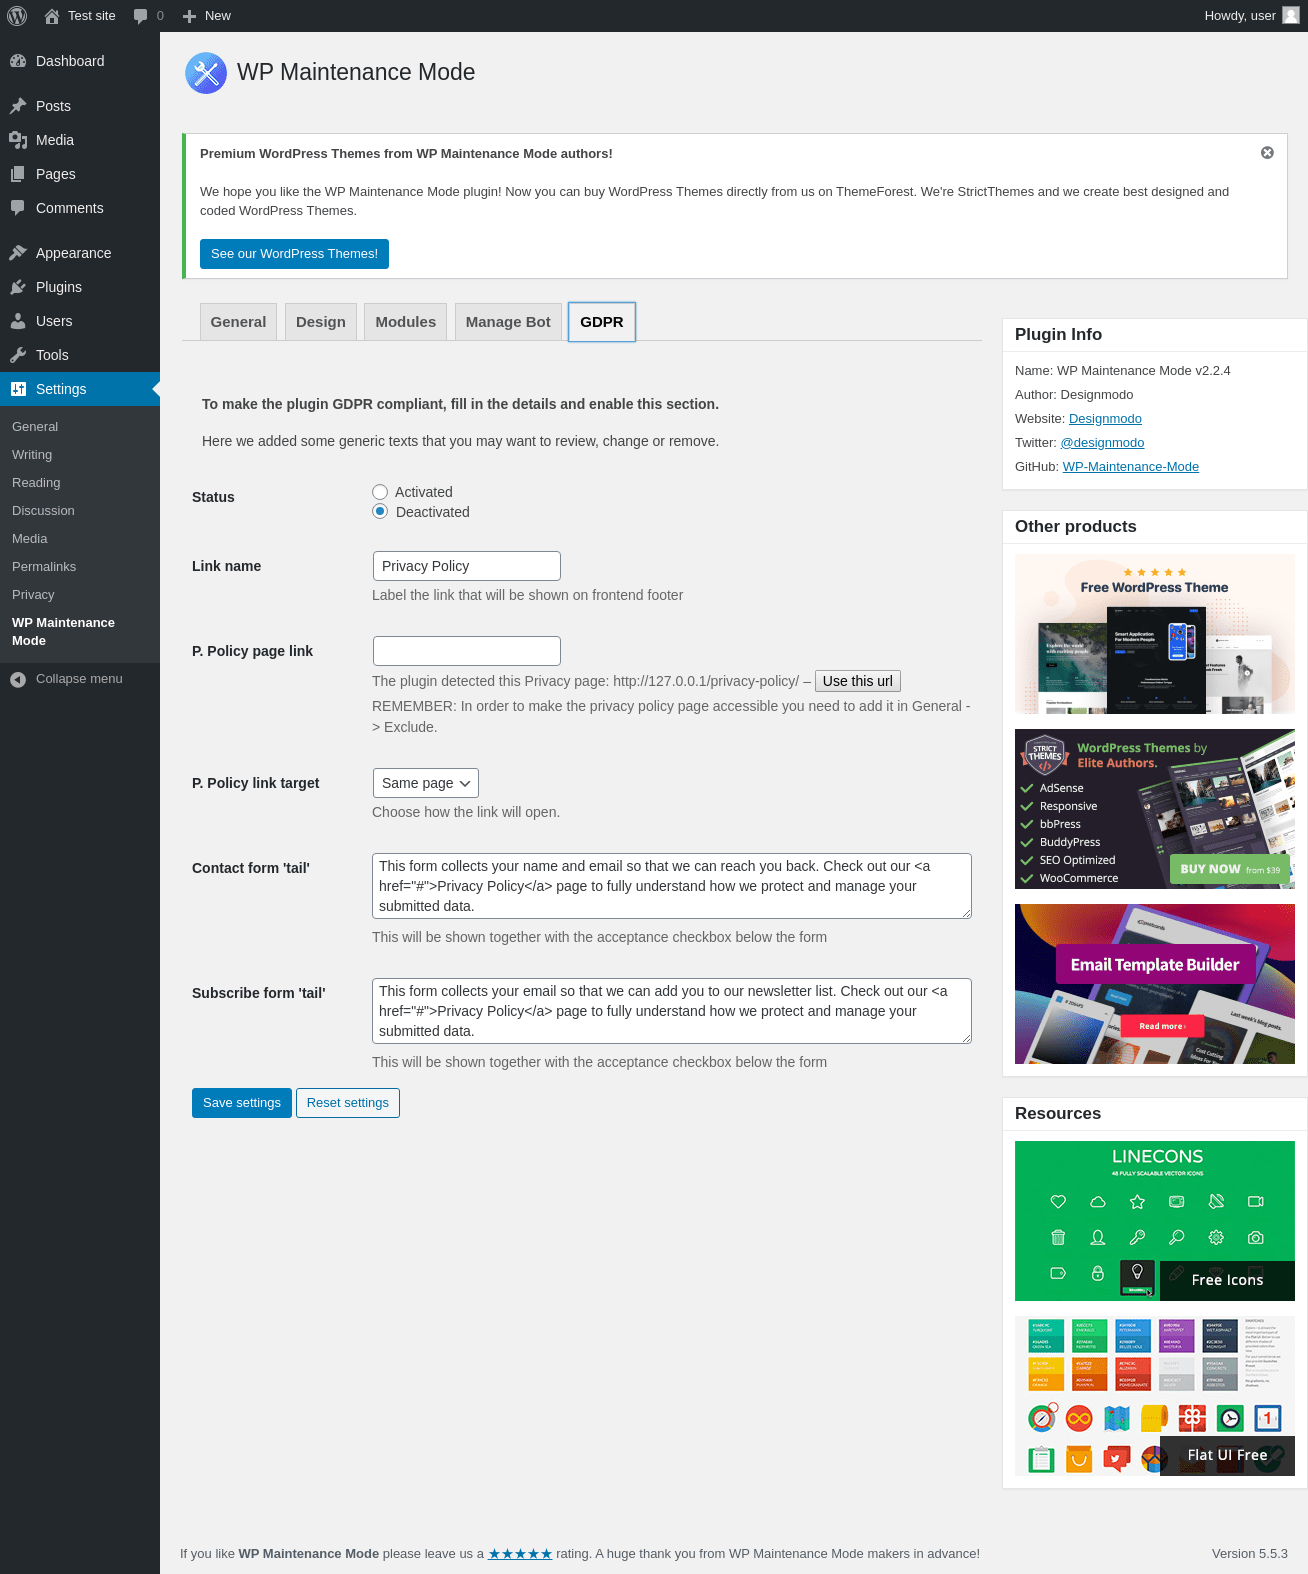
Task: Select the Activated status radio
Action: (x=380, y=492)
